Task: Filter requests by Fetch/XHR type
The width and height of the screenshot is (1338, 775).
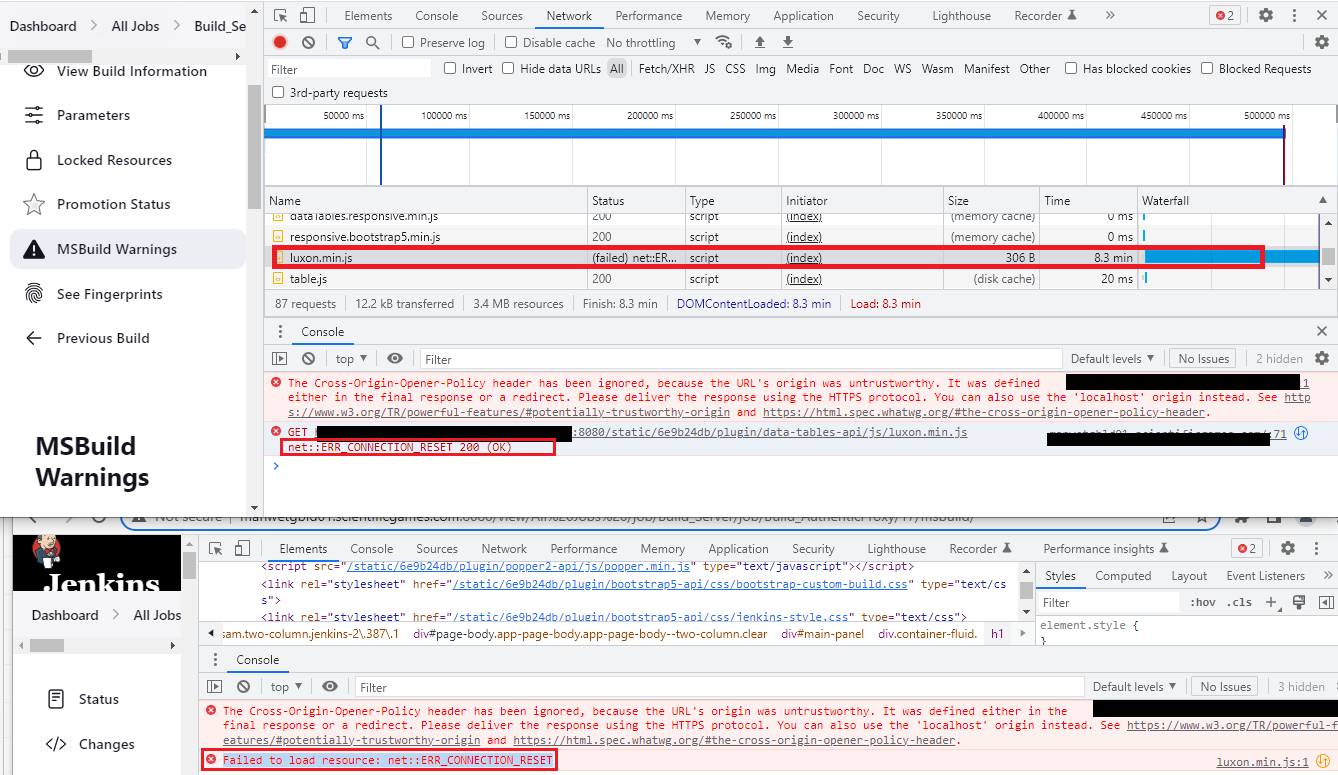Action: coord(666,69)
